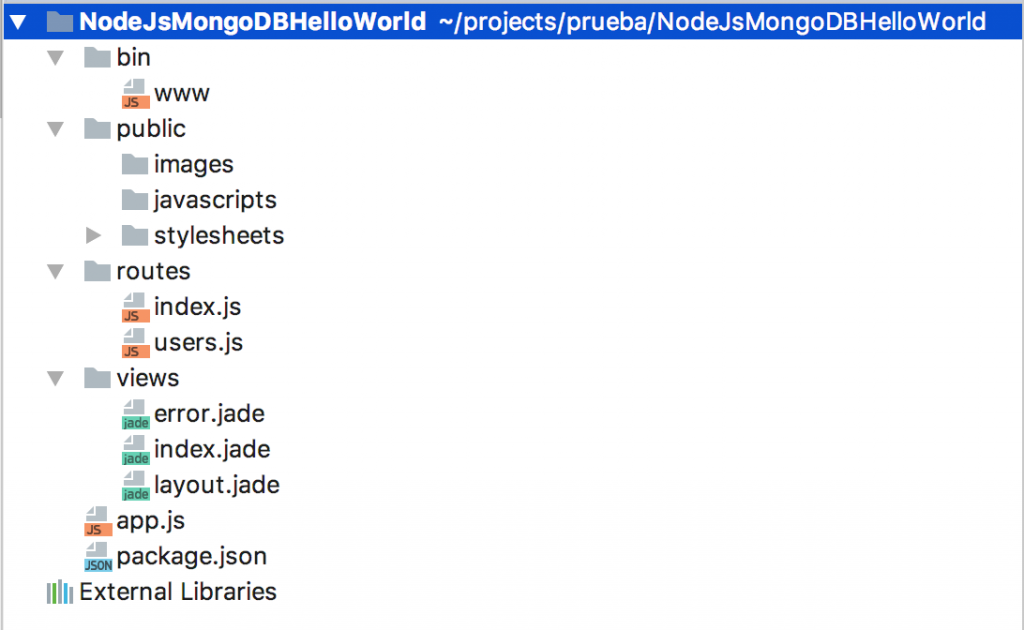1024x630 pixels.
Task: Collapse the routes folder arrow
Action: [56, 272]
